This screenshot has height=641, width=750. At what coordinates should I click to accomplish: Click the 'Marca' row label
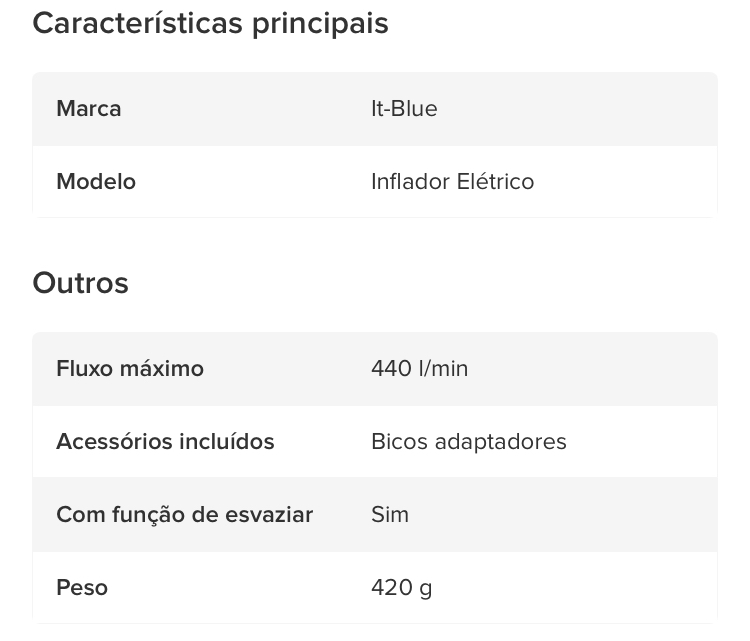click(x=89, y=109)
